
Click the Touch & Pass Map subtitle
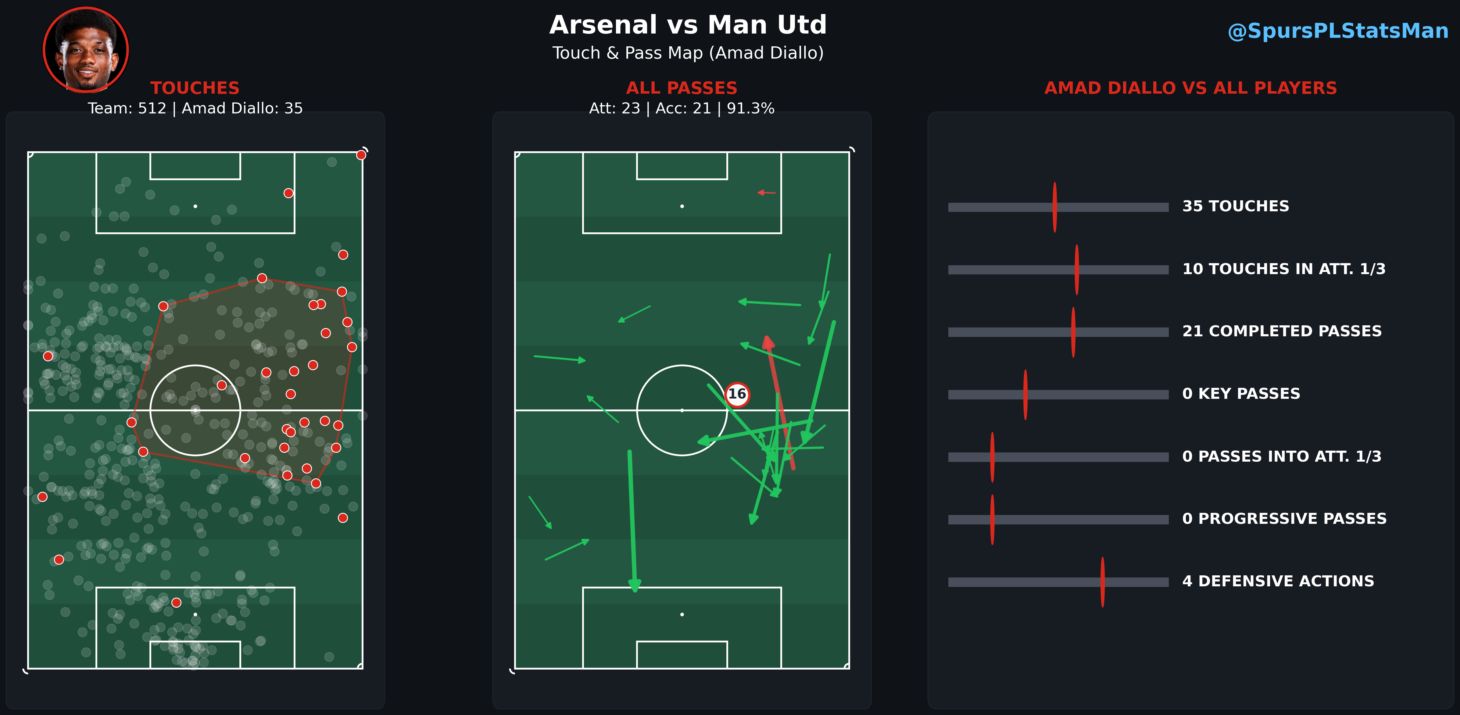(x=688, y=53)
